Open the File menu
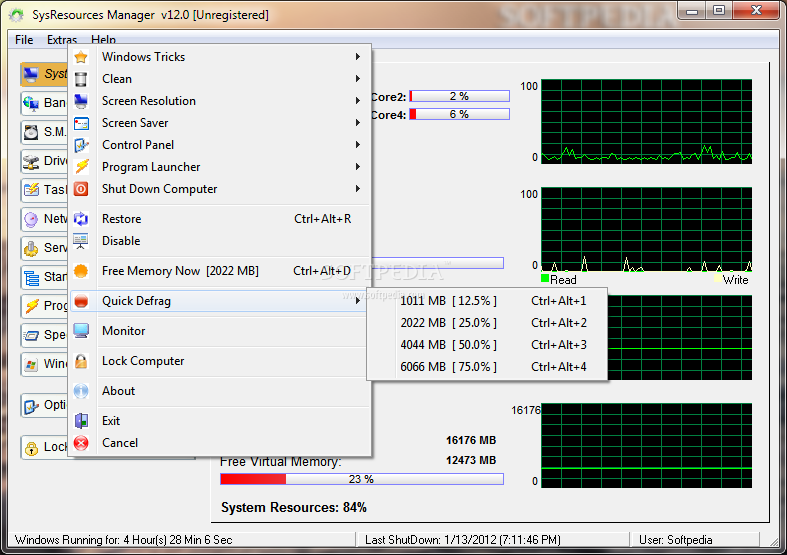The width and height of the screenshot is (787, 555). pos(24,40)
